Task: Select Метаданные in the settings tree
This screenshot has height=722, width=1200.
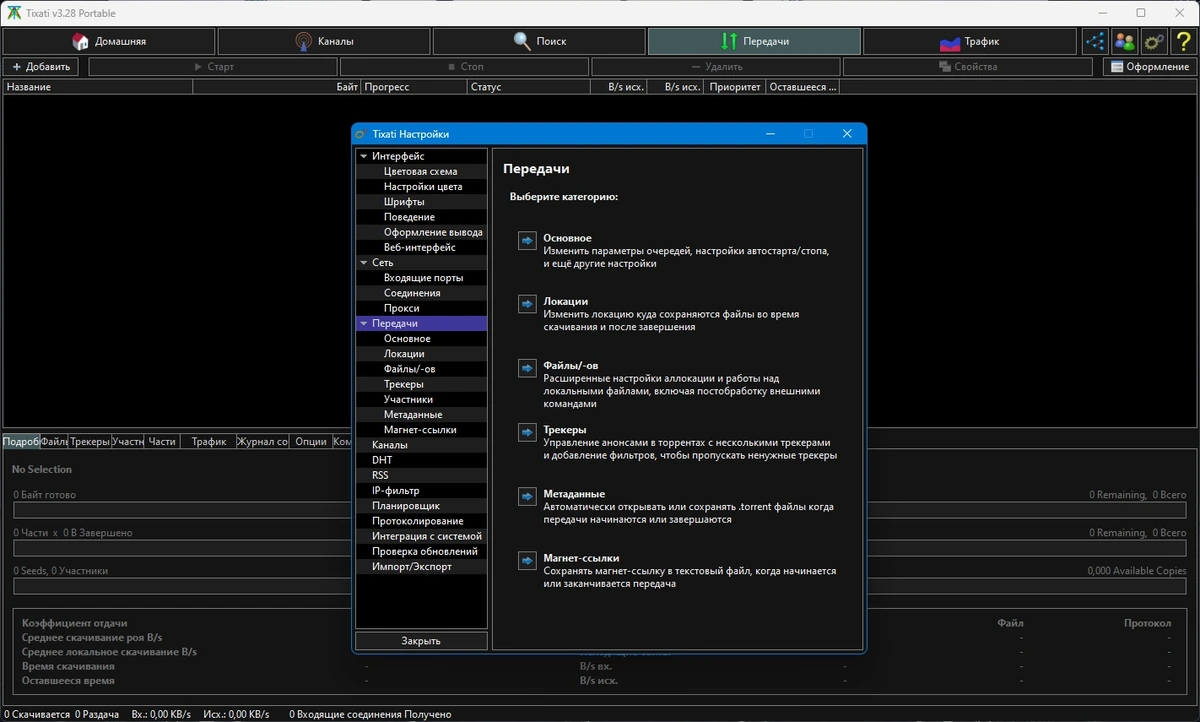Action: pyautogui.click(x=421, y=415)
